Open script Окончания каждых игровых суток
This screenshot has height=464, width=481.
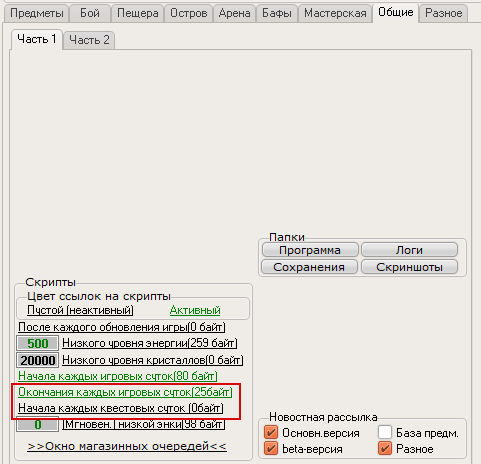pos(125,392)
